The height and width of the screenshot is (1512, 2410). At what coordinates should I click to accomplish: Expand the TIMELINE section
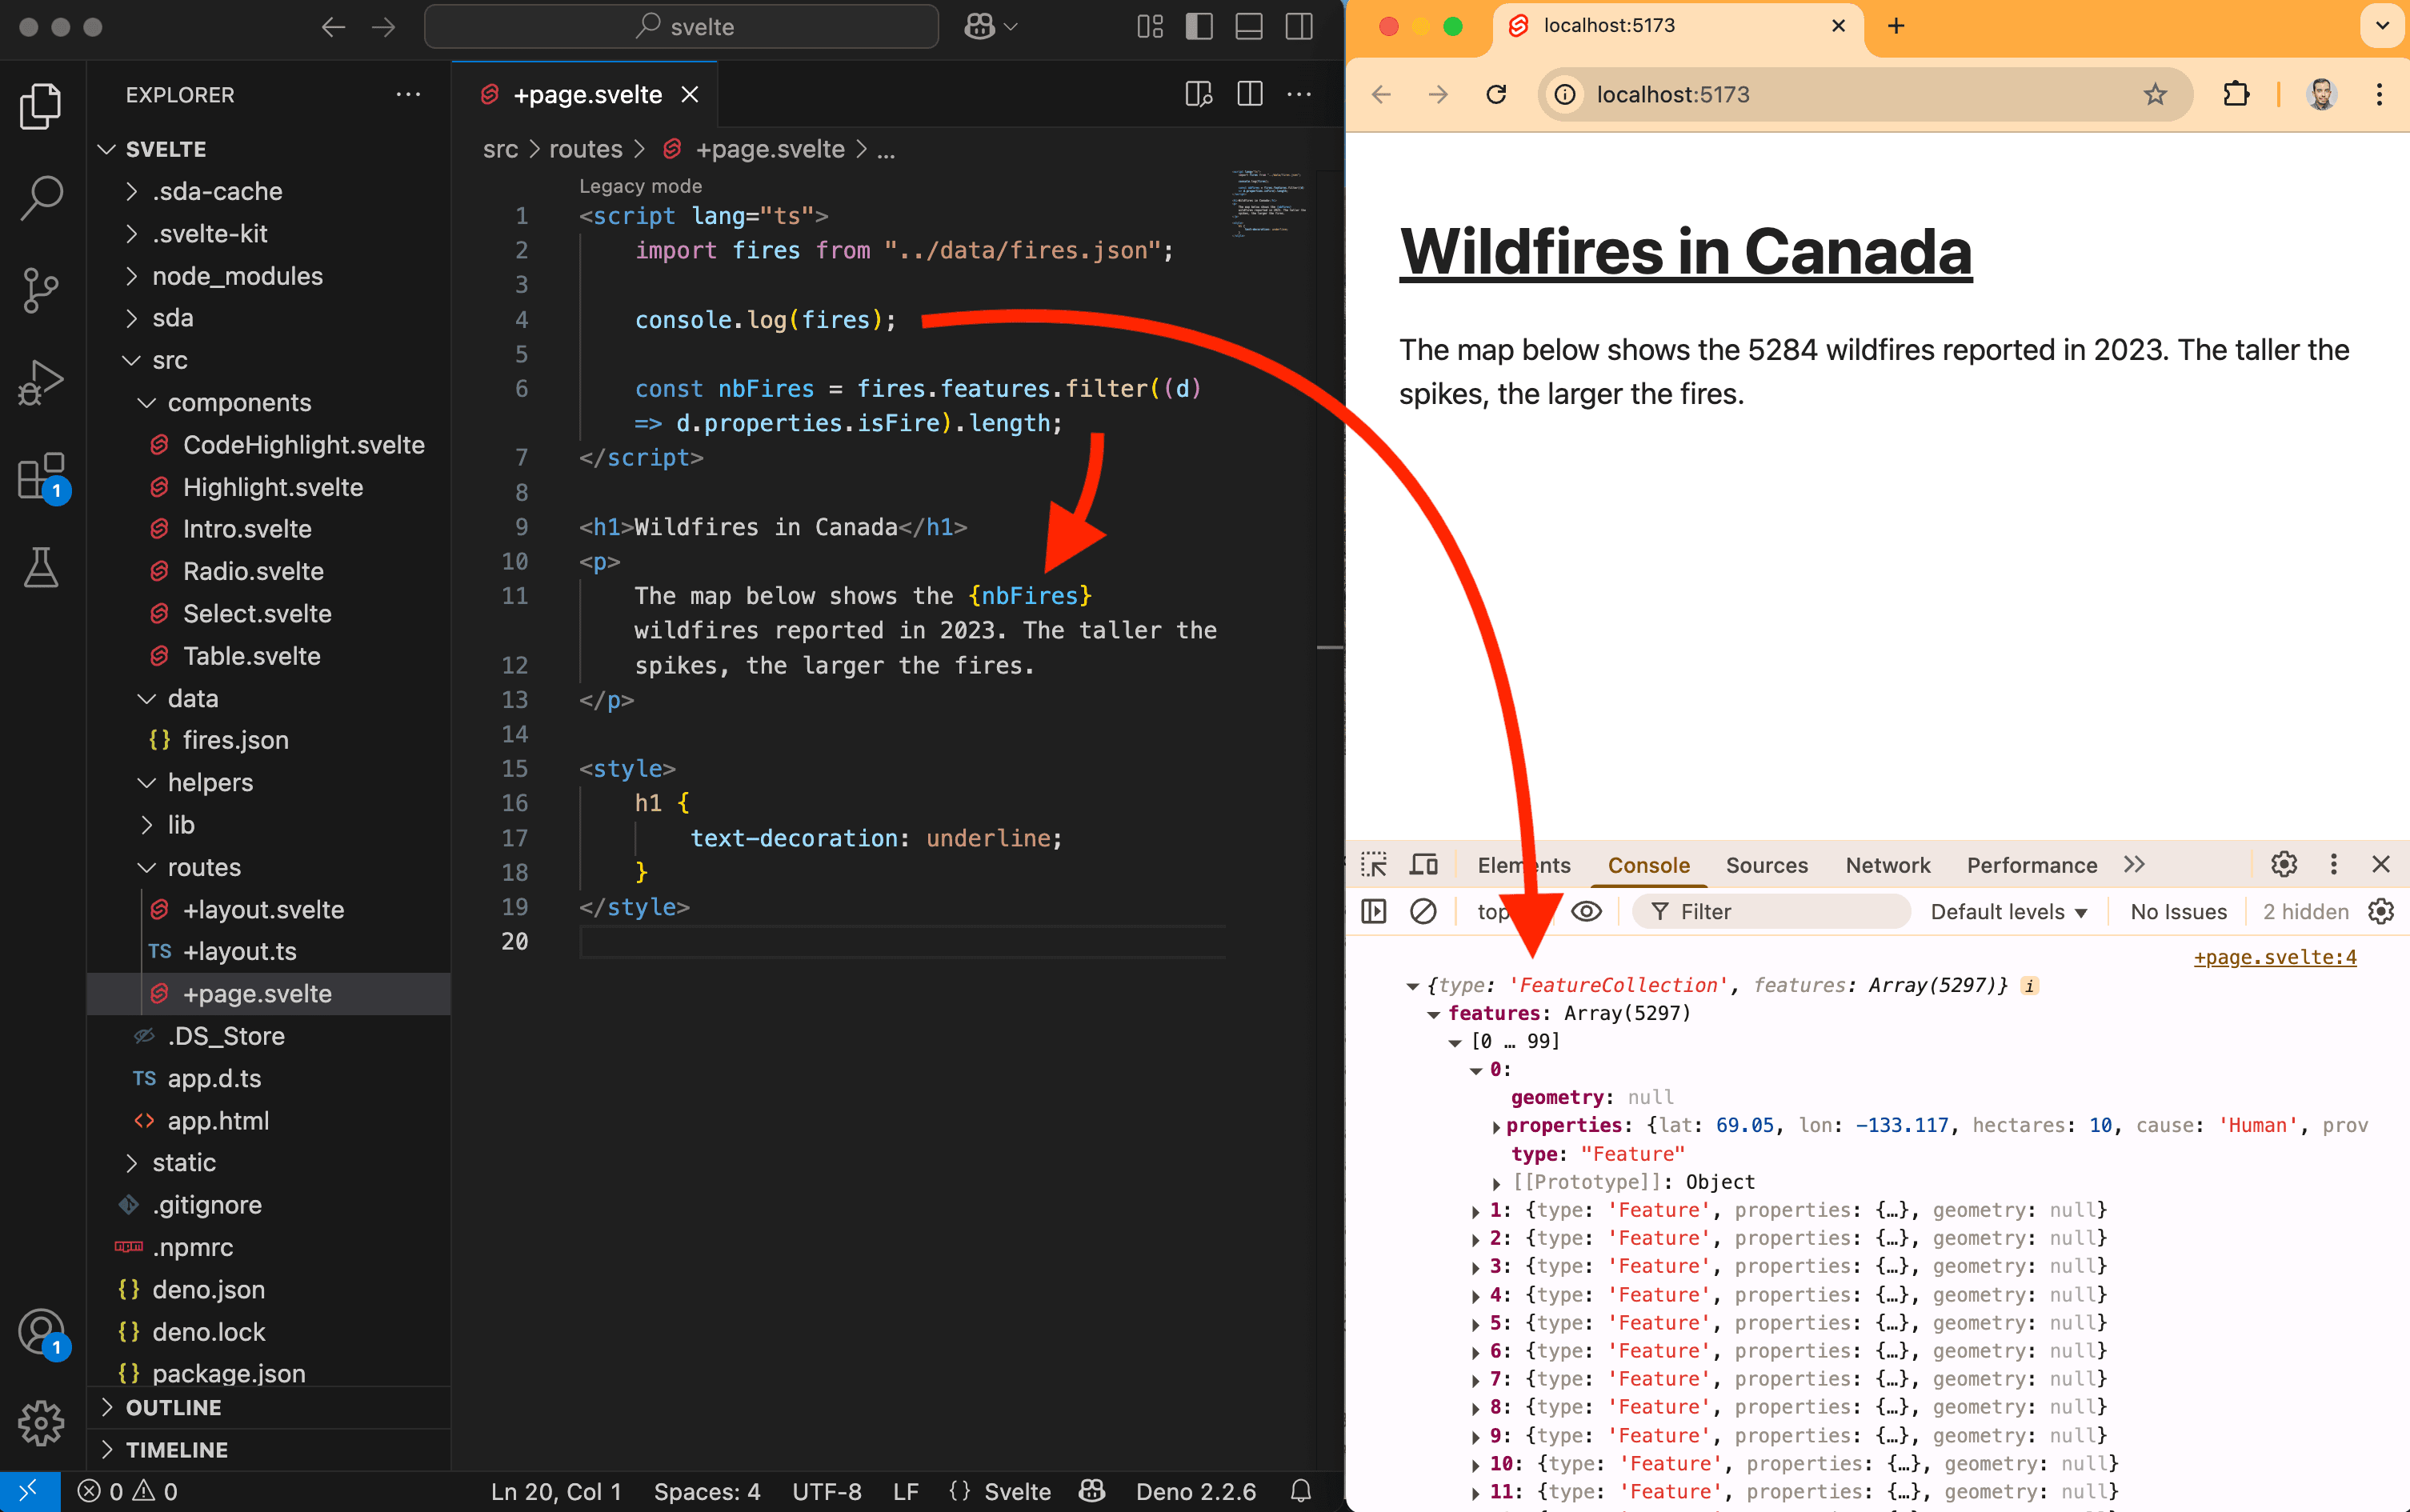268,1450
